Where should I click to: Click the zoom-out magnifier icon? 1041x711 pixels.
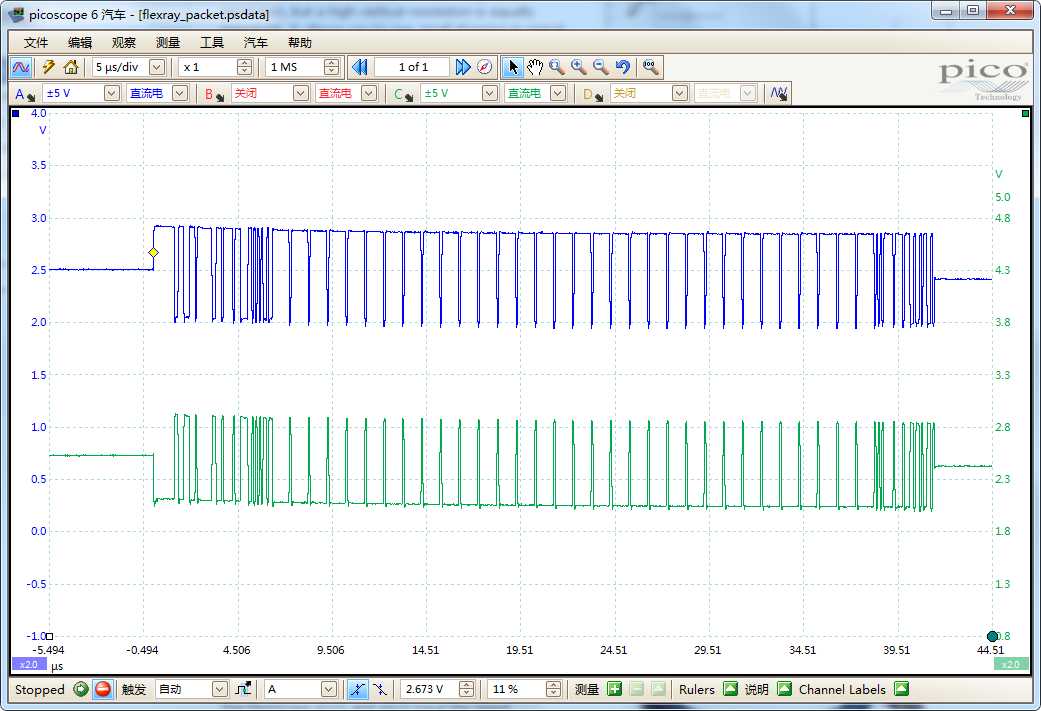click(600, 67)
